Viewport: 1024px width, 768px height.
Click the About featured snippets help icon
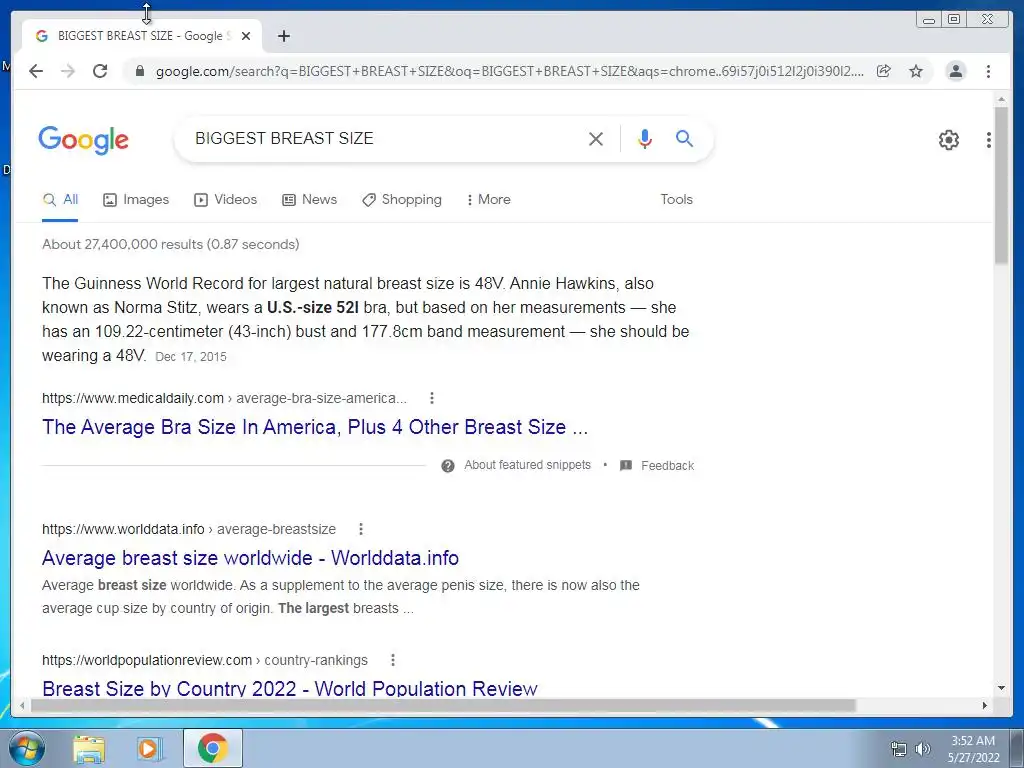click(x=447, y=466)
